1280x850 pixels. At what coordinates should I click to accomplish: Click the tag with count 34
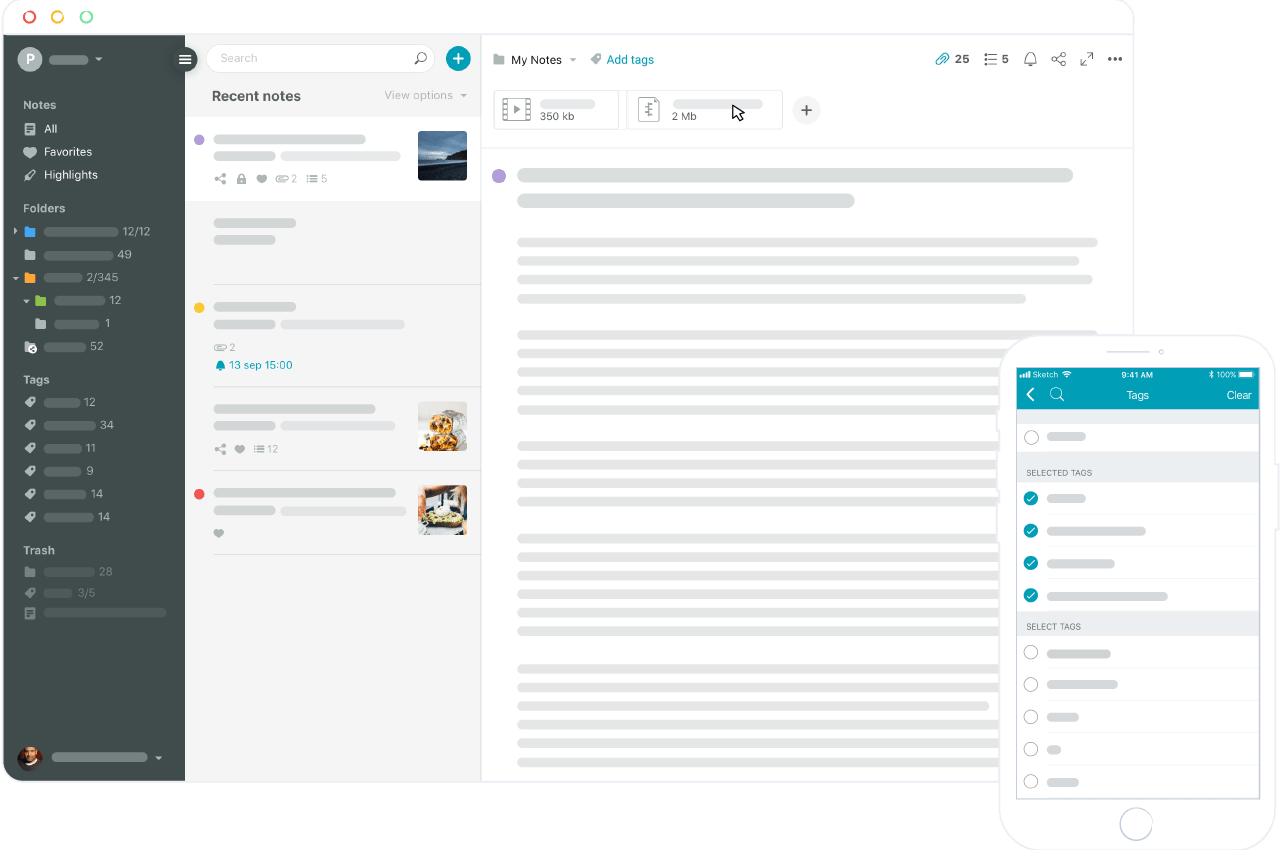[68, 425]
